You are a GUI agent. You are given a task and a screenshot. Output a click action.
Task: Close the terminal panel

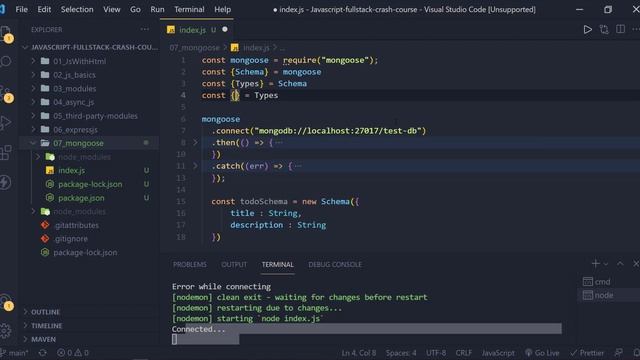pyautogui.click(x=636, y=264)
